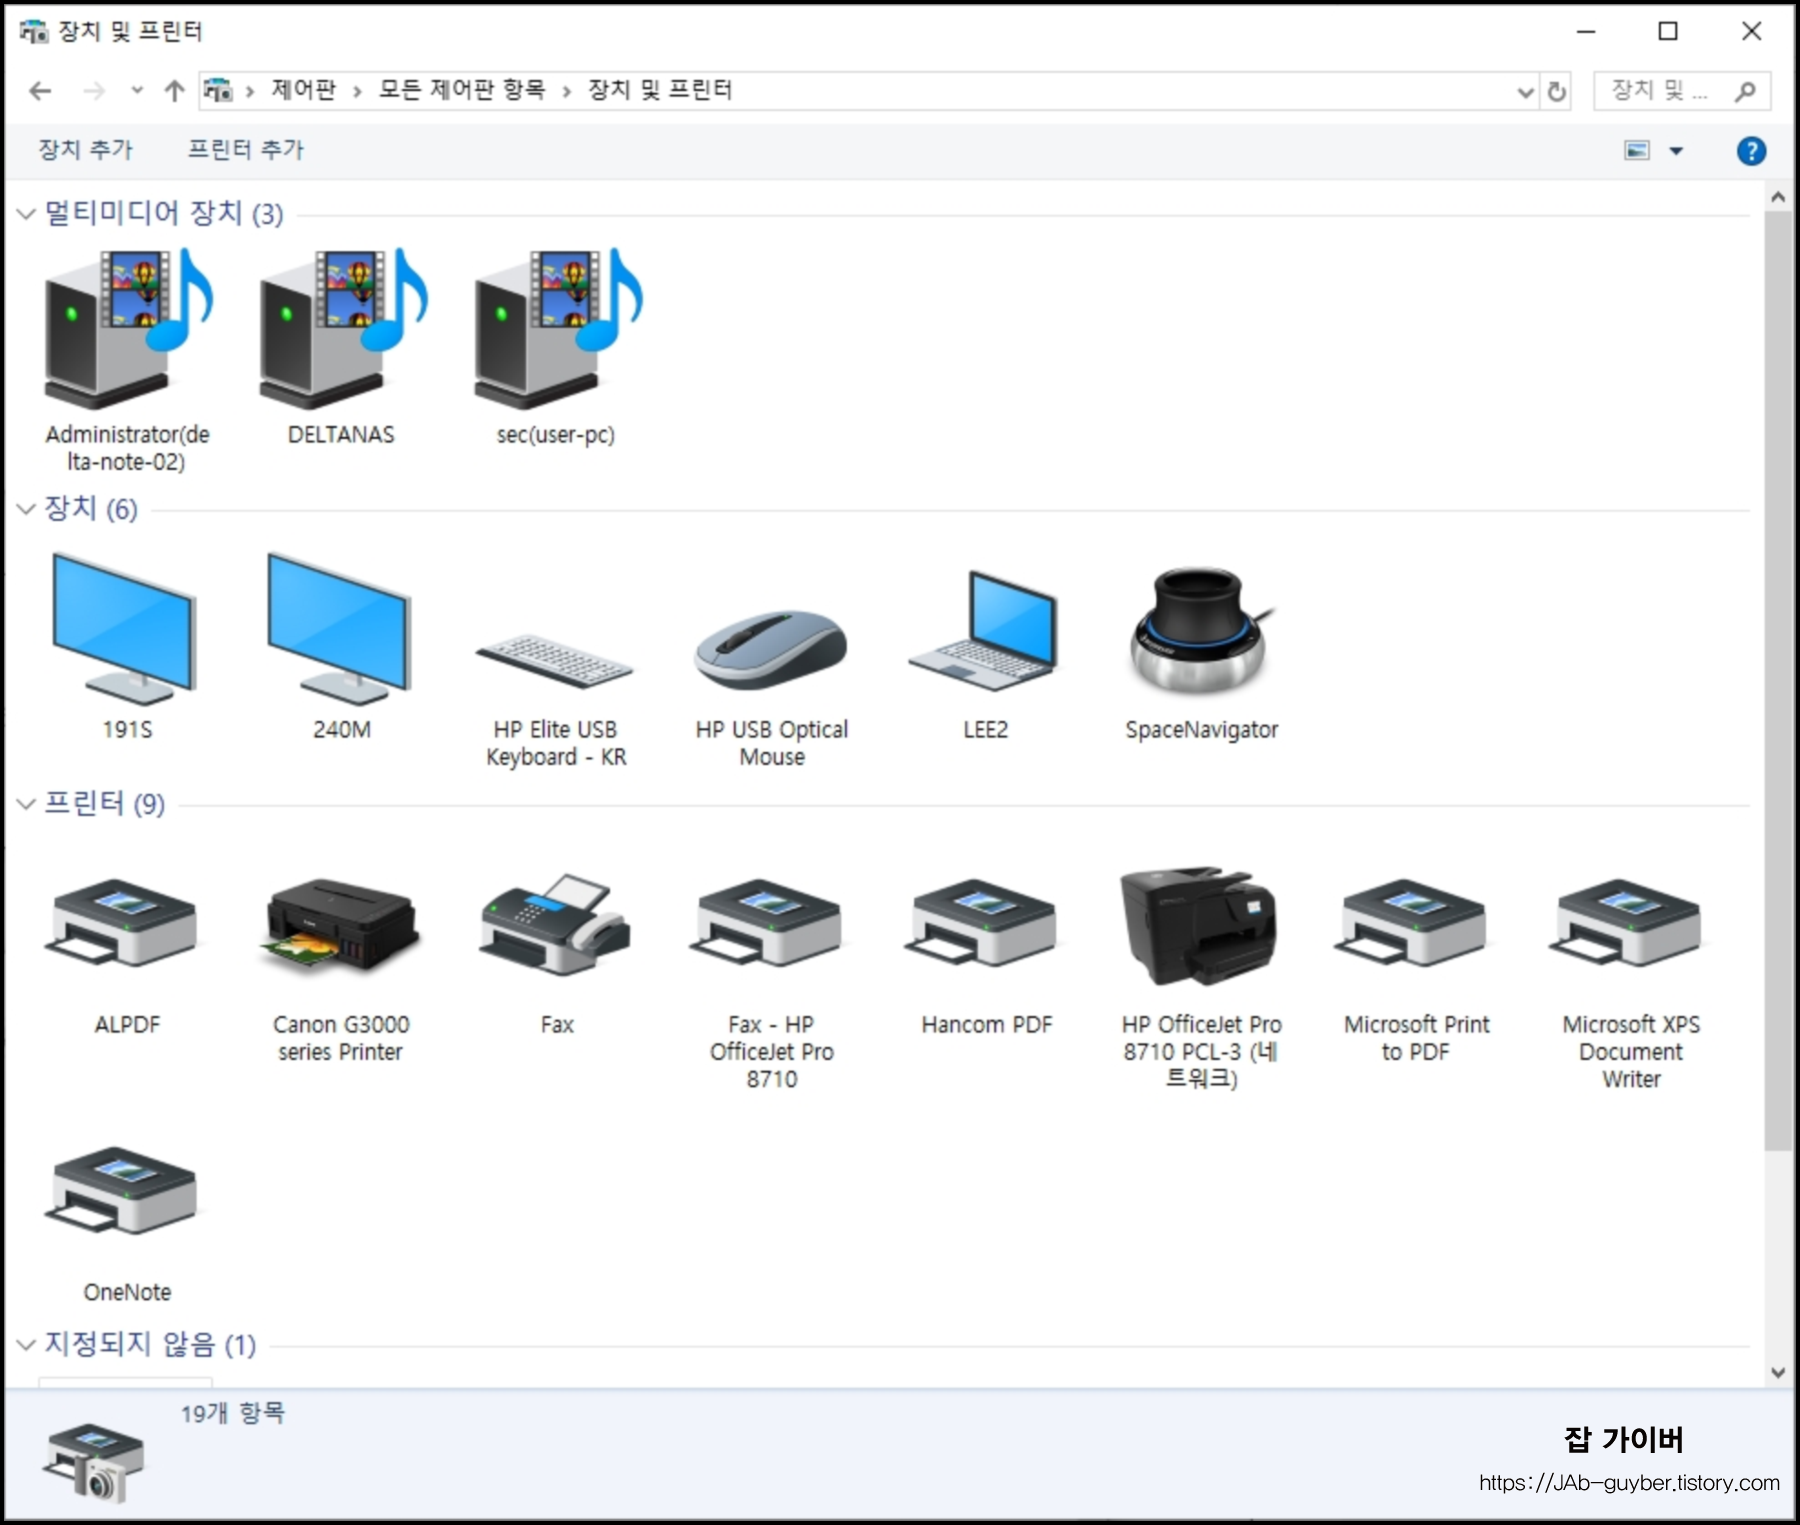The height and width of the screenshot is (1525, 1800).
Task: Select the Fax - HP OfficeJet Pro 8710 icon
Action: pyautogui.click(x=768, y=922)
